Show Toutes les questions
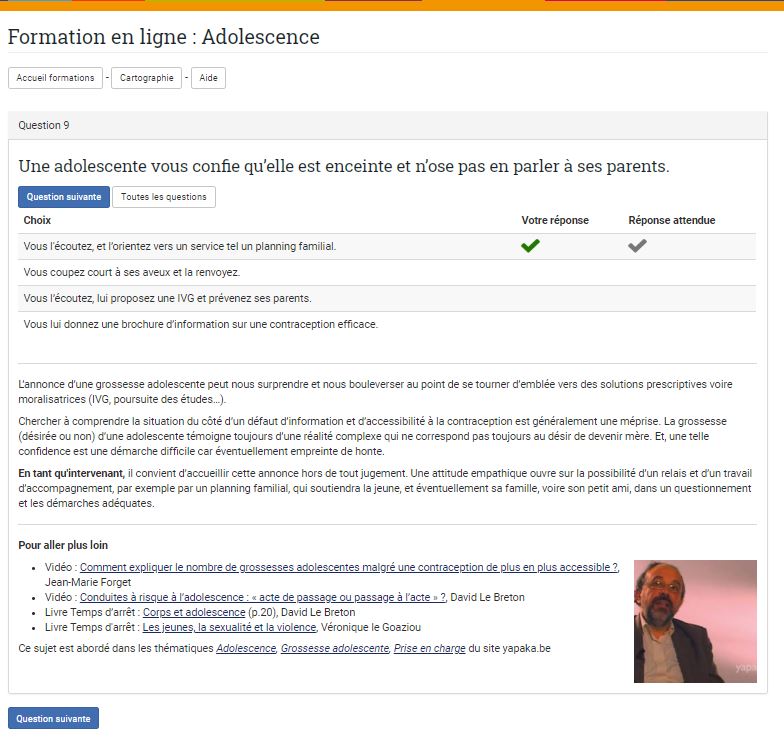Viewport: 784px width, 738px height. tap(164, 197)
